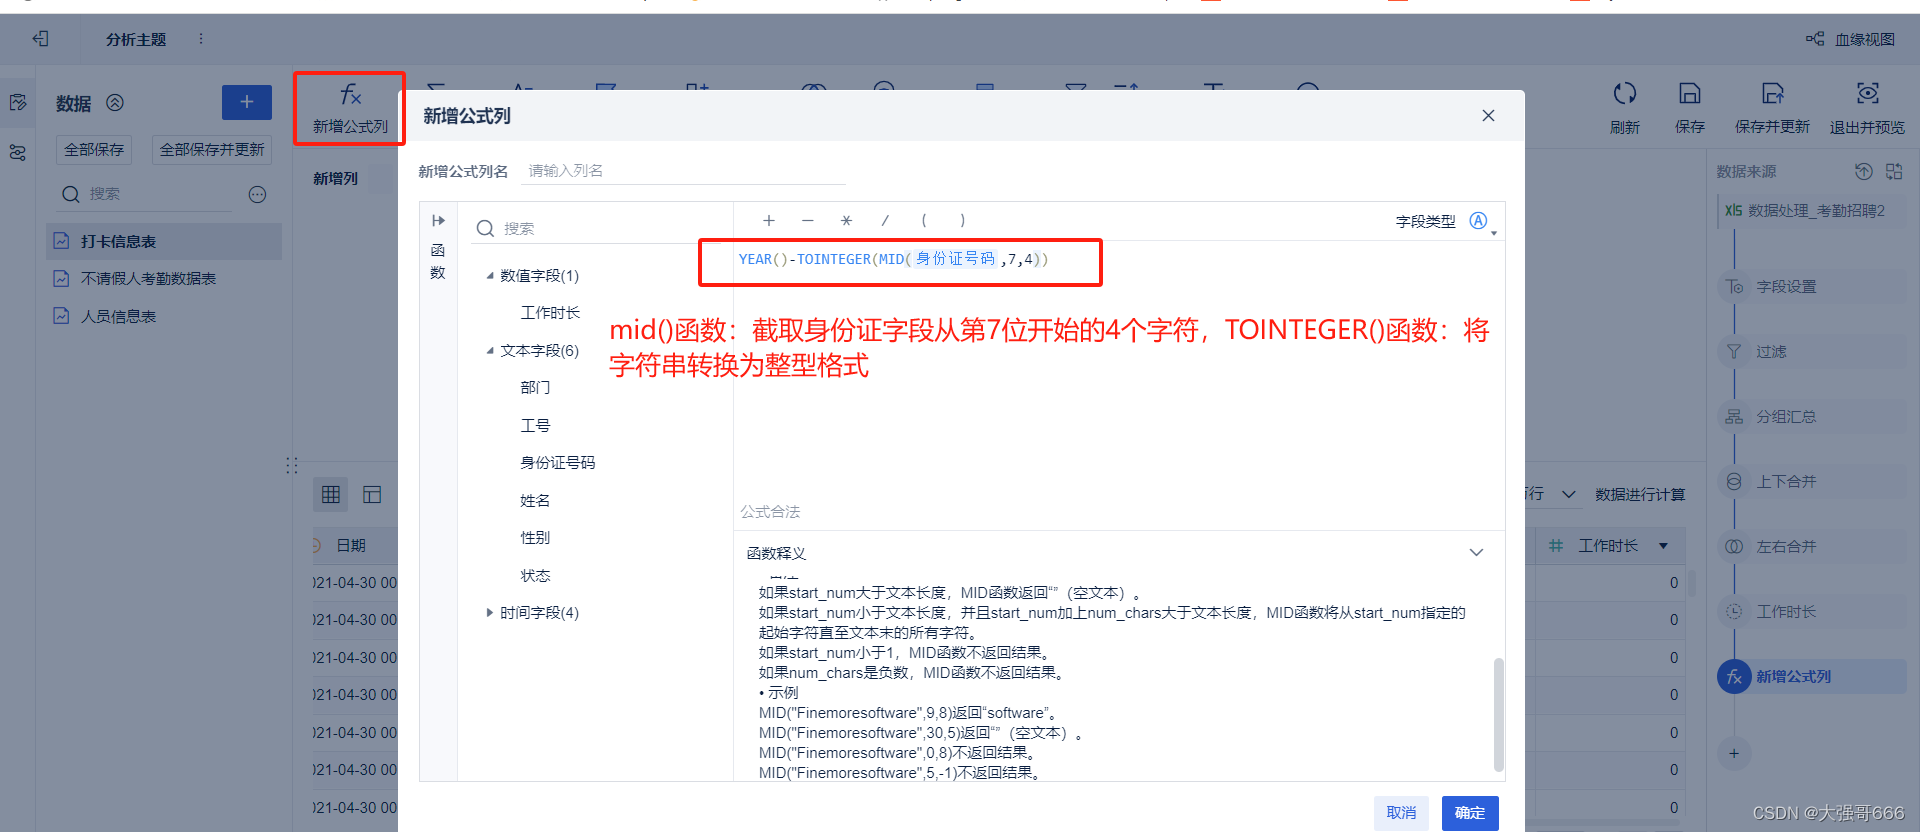Screen dimensions: 1920x832
Task: Open 血缘视图 lineage view
Action: (x=1850, y=39)
